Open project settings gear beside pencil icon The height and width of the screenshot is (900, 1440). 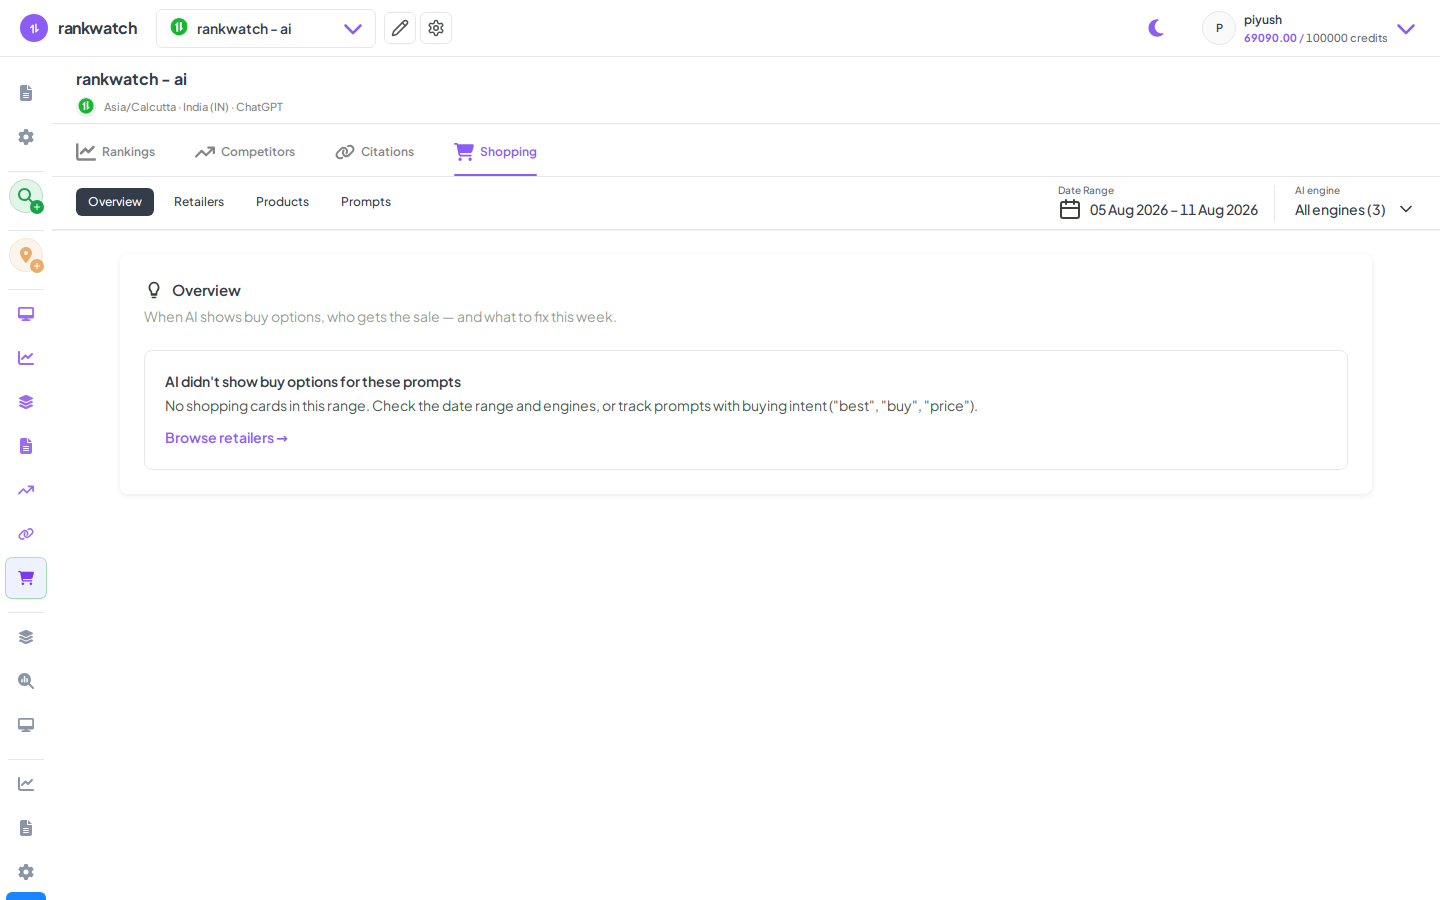(x=436, y=28)
